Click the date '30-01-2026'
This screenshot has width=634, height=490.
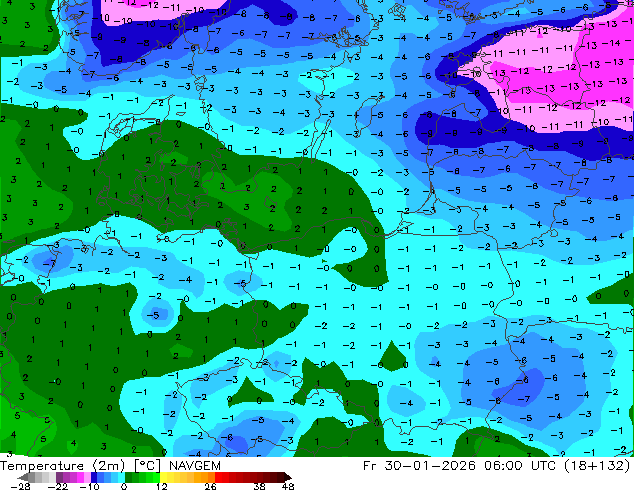pyautogui.click(x=430, y=466)
